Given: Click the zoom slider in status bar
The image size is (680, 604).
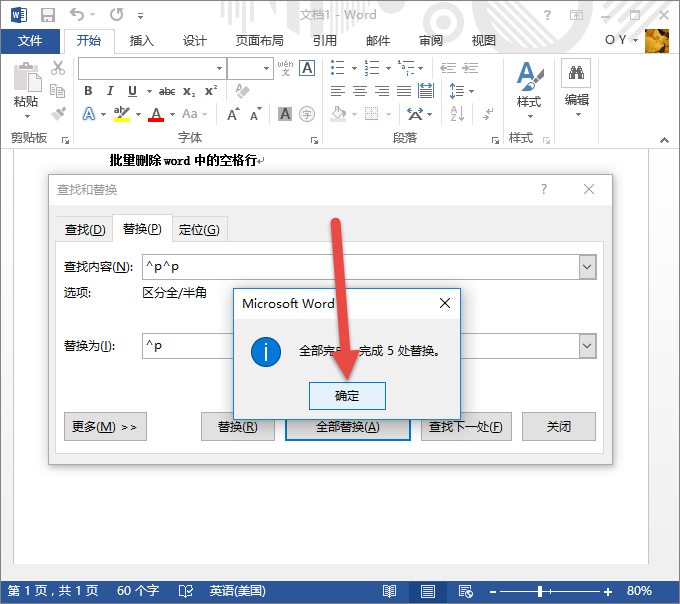Looking at the screenshot, I should click(x=554, y=591).
